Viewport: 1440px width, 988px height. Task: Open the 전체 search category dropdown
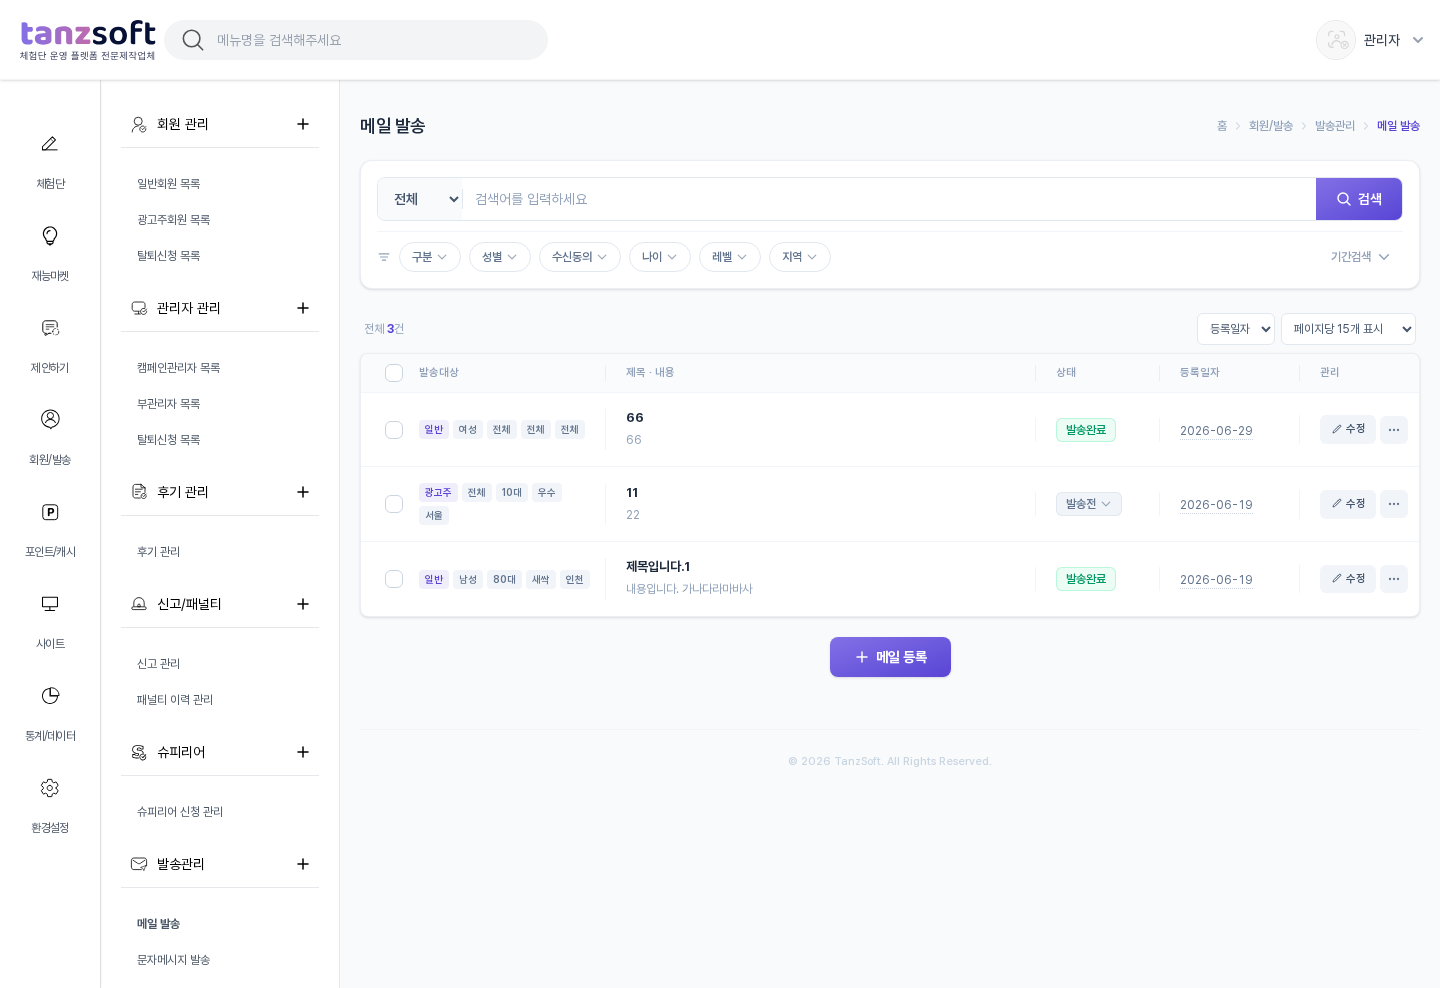420,199
